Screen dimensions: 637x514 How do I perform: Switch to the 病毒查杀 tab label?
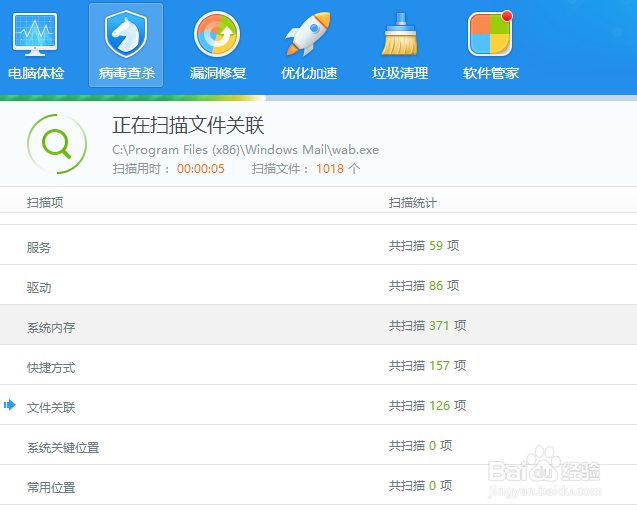click(127, 74)
